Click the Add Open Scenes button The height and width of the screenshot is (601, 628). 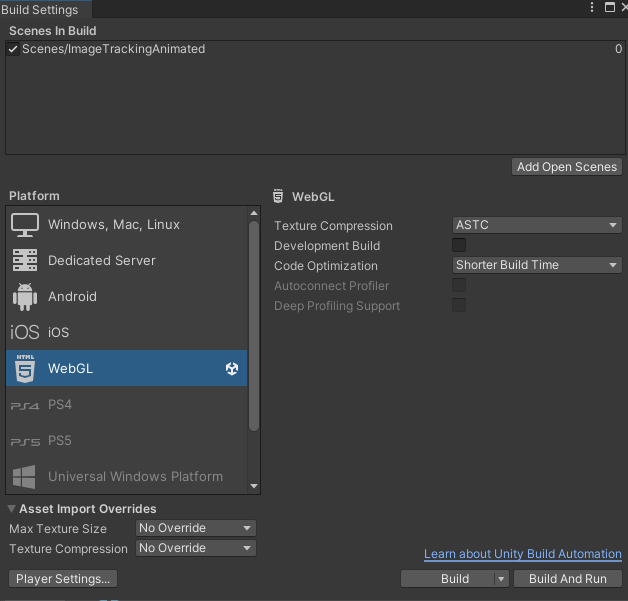(567, 167)
